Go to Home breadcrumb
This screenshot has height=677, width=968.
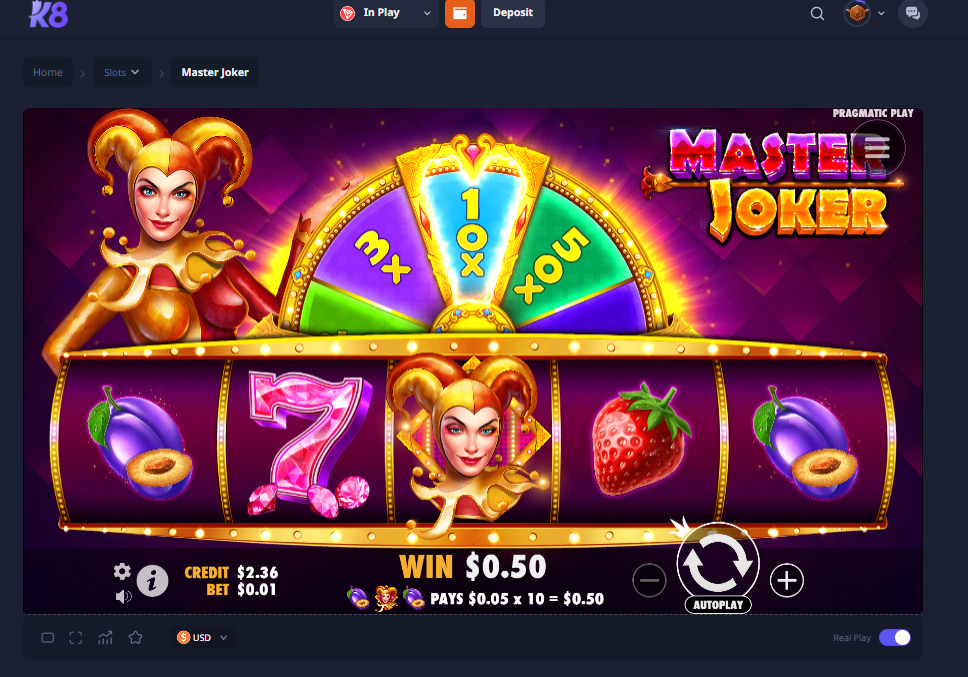[x=48, y=72]
